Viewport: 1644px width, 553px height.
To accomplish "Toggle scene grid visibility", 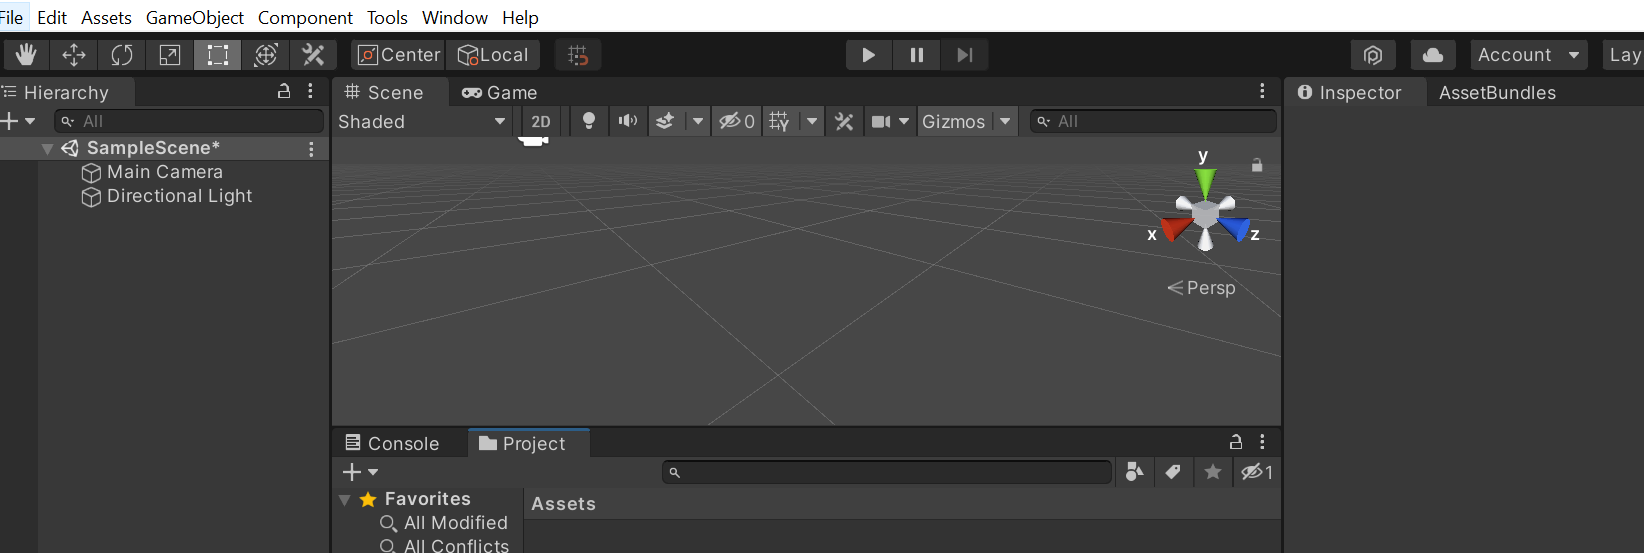I will tap(780, 121).
